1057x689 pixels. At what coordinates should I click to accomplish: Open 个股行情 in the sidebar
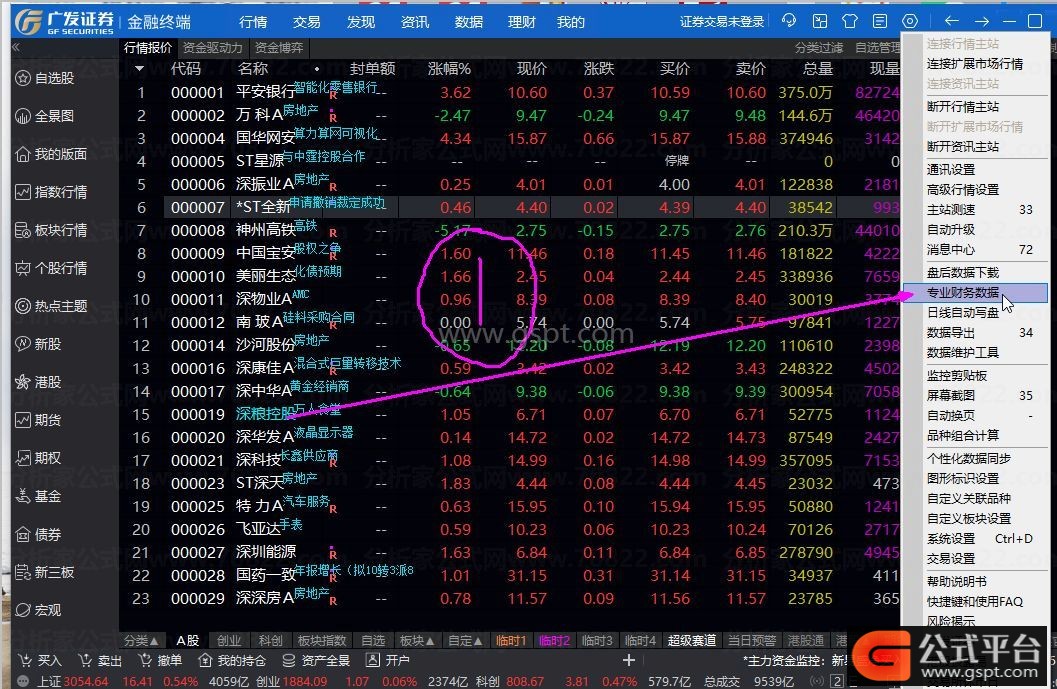pos(51,268)
